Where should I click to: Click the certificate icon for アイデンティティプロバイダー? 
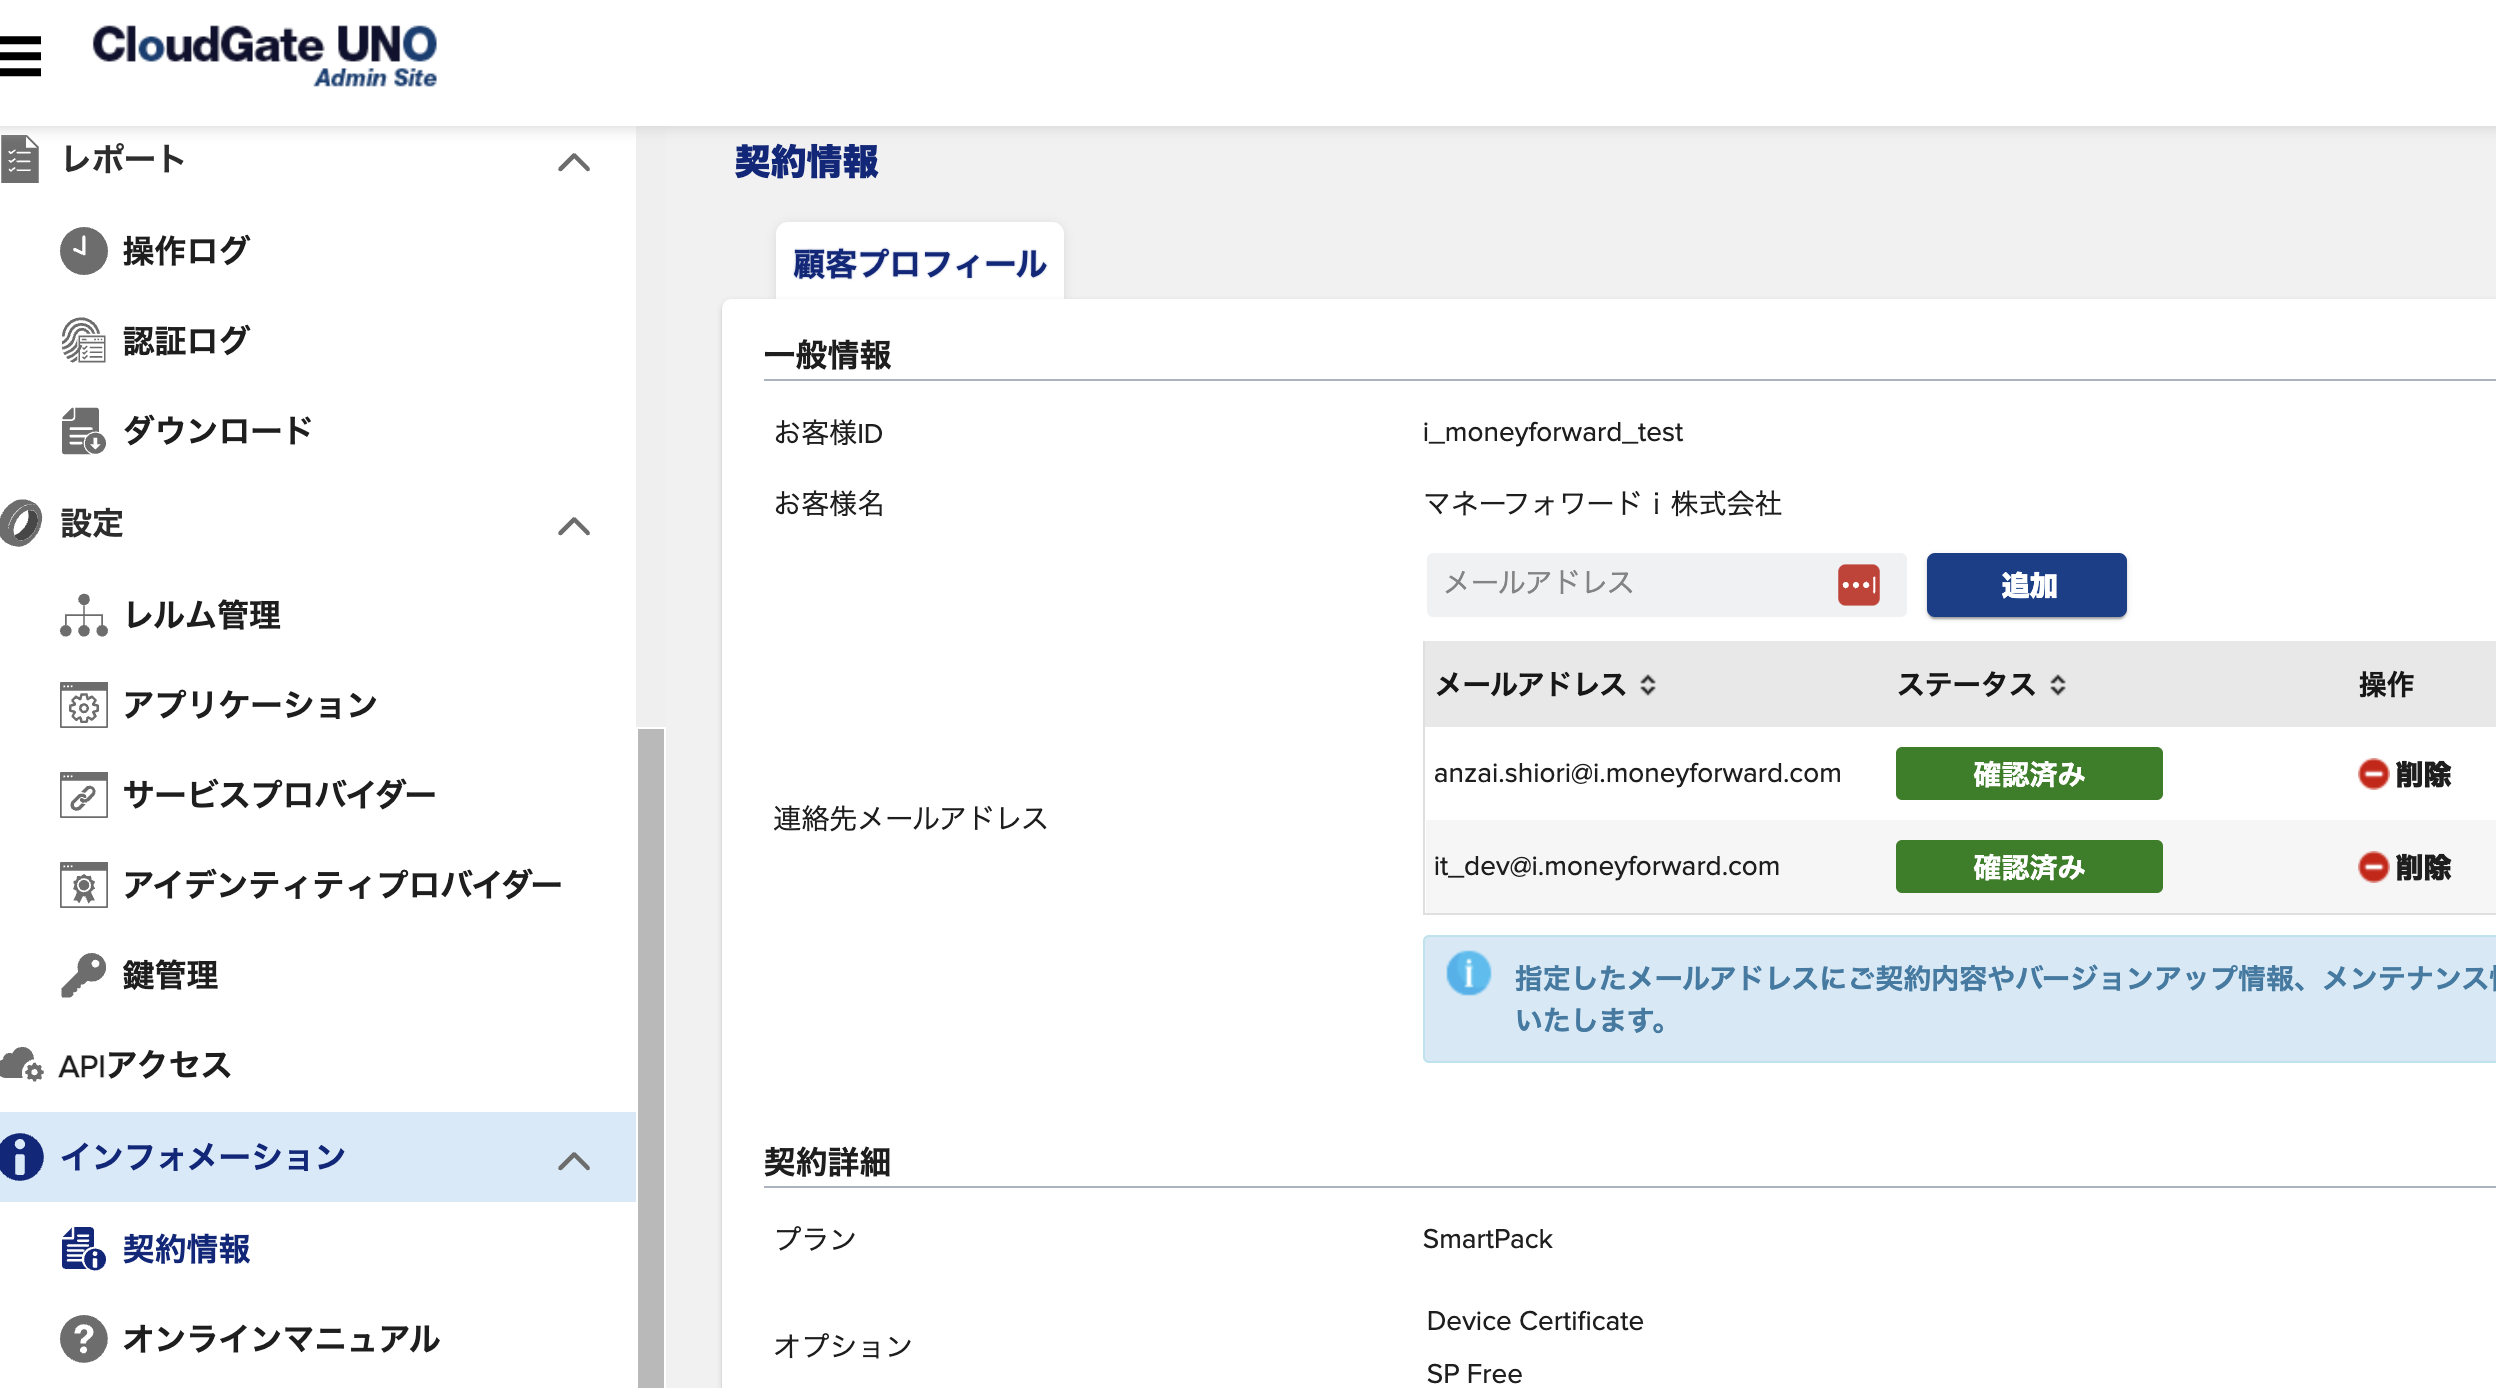[x=83, y=885]
